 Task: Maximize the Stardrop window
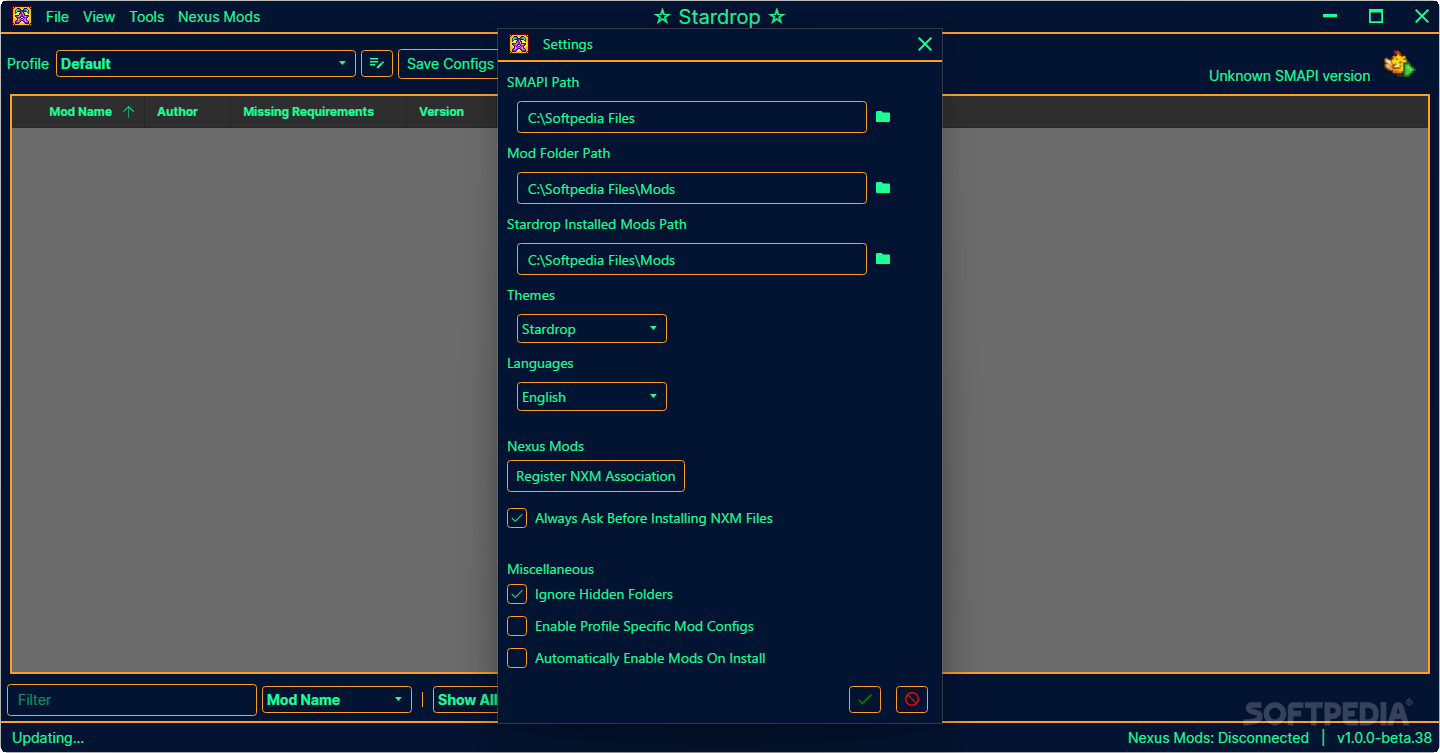pyautogui.click(x=1376, y=16)
